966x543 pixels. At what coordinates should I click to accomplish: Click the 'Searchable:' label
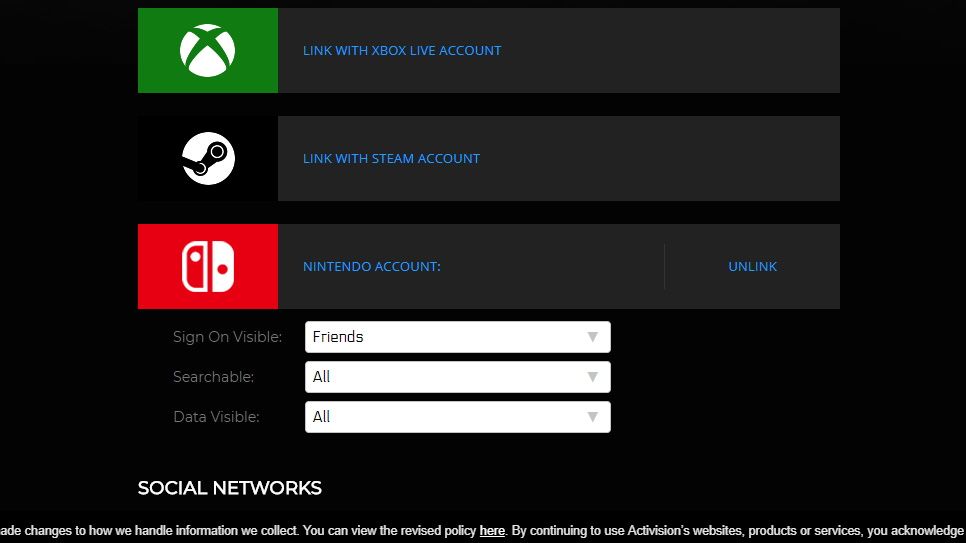(x=213, y=377)
